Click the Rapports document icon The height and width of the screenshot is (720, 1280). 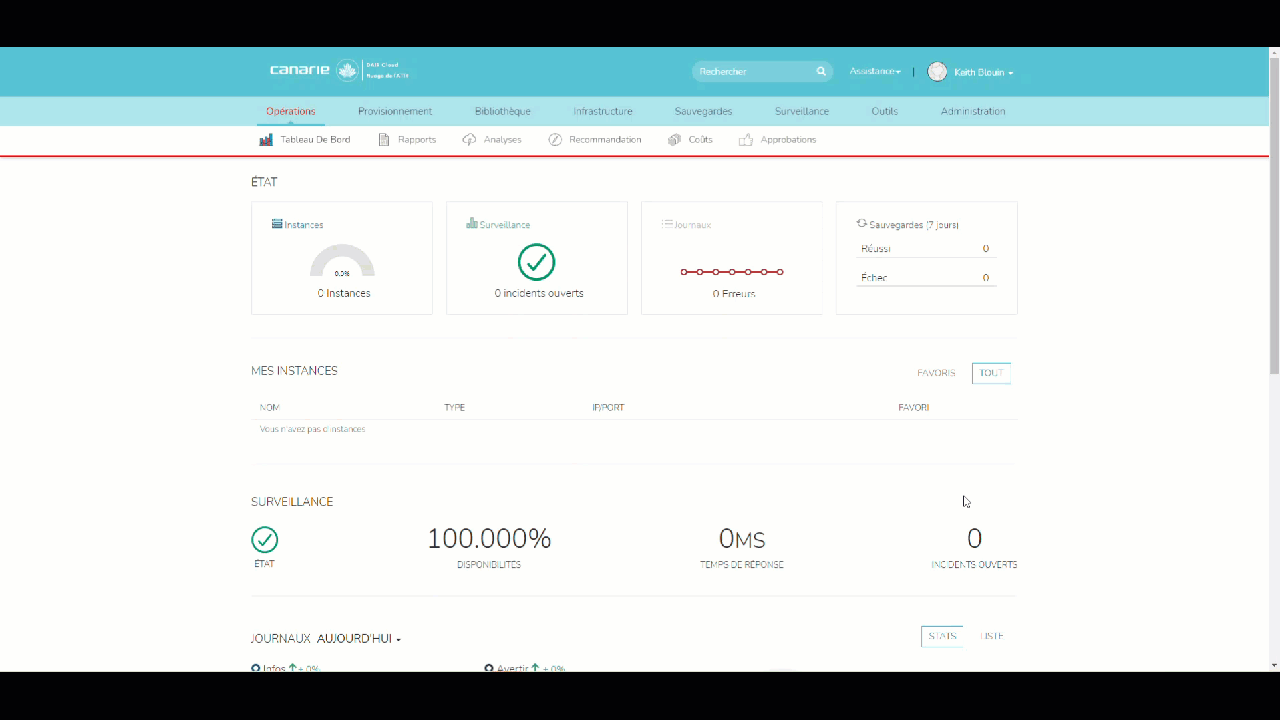coord(384,140)
